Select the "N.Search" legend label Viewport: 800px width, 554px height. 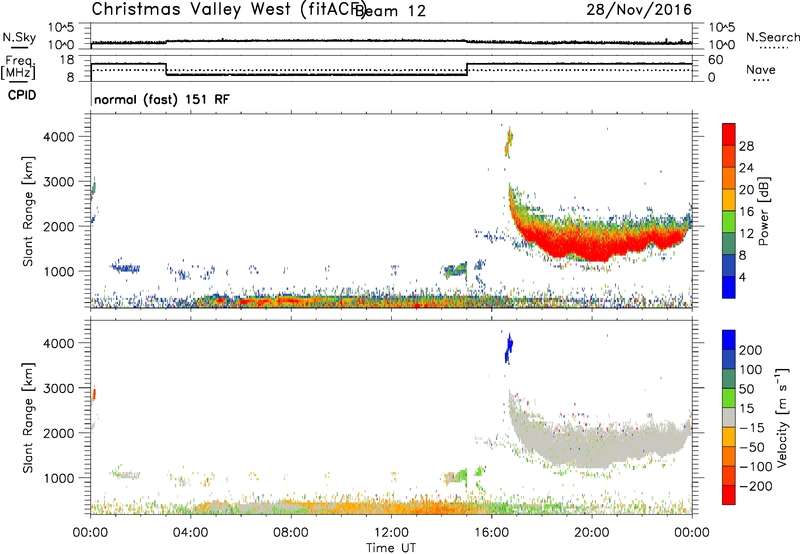(x=772, y=37)
